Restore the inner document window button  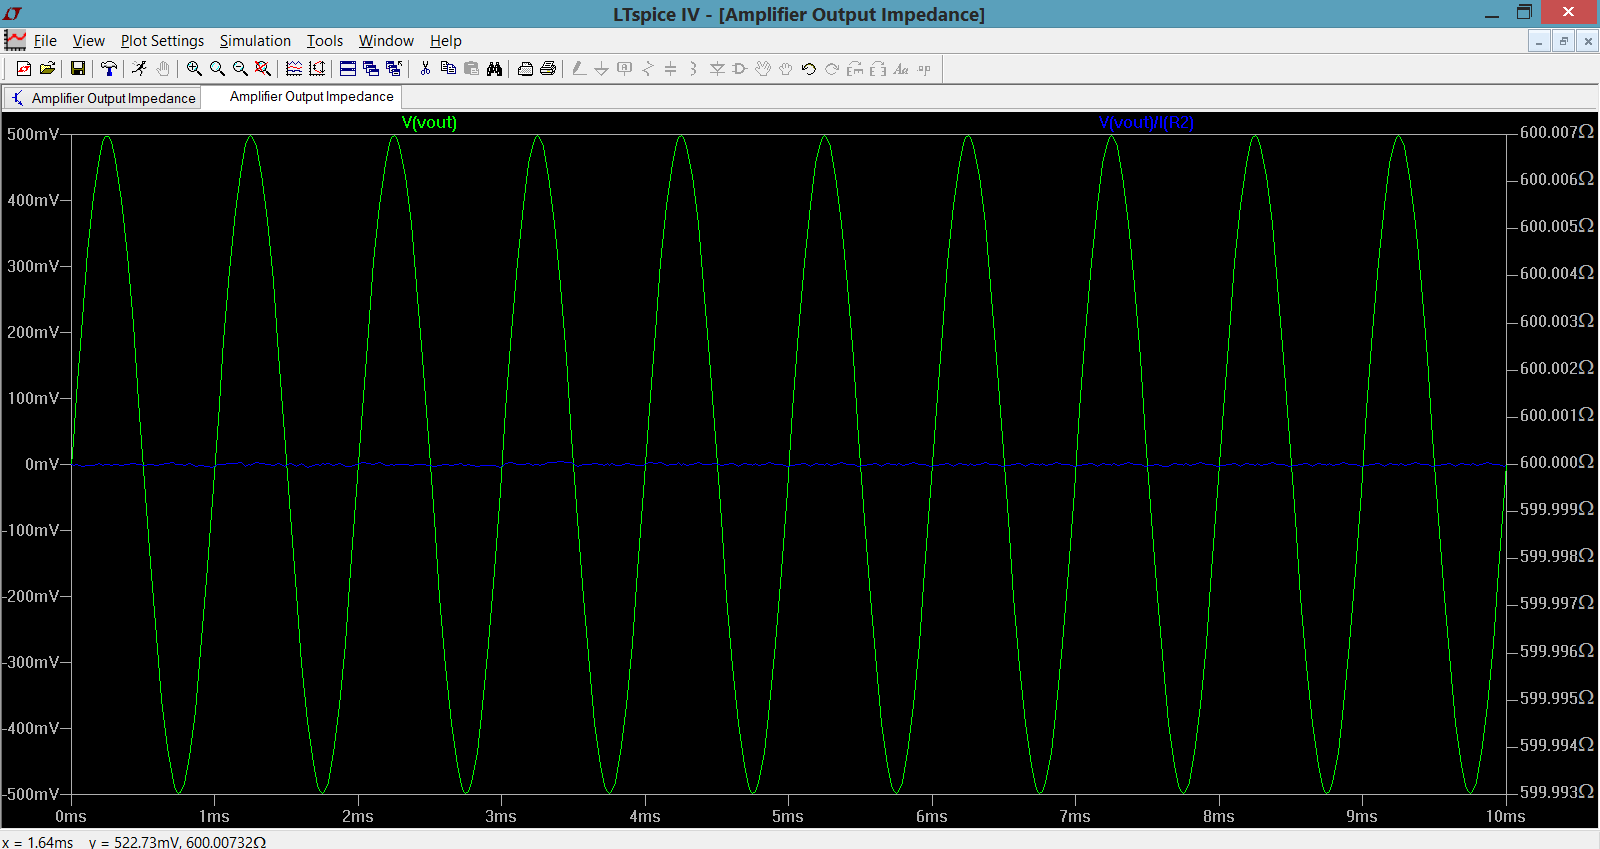(x=1563, y=41)
